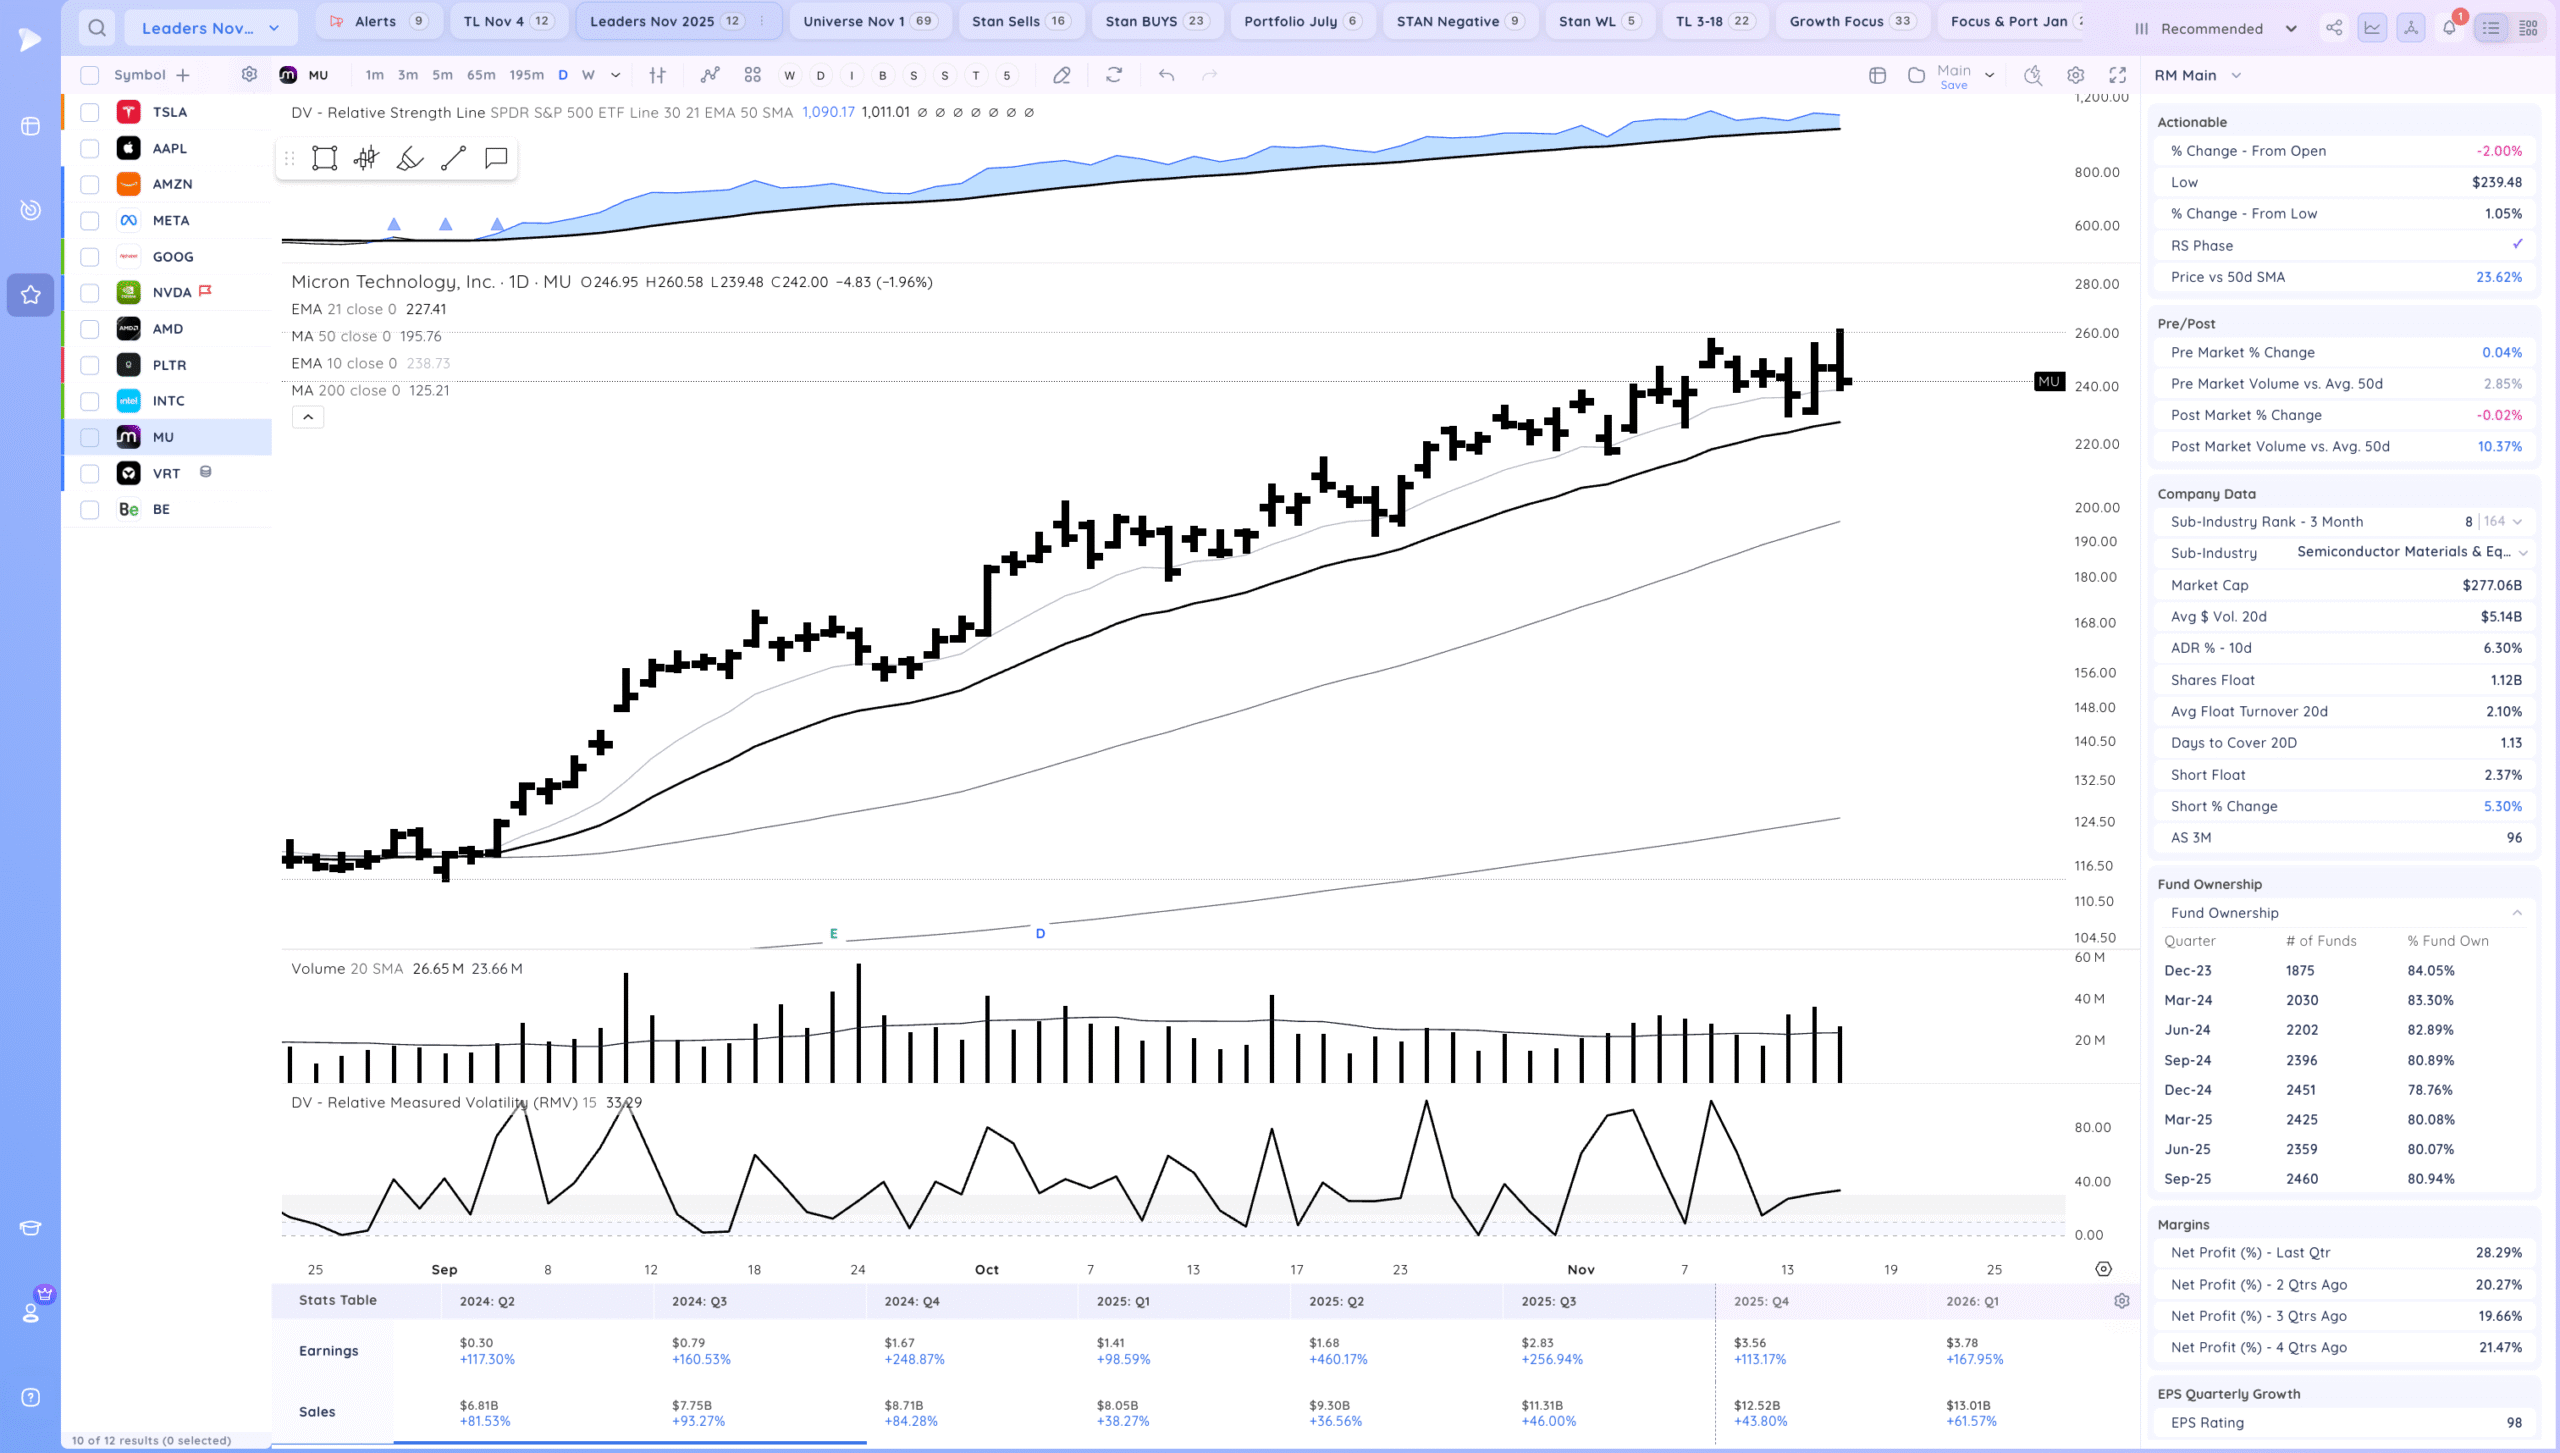Select the rectangle drawing tool
This screenshot has width=2560, height=1453.
(324, 158)
